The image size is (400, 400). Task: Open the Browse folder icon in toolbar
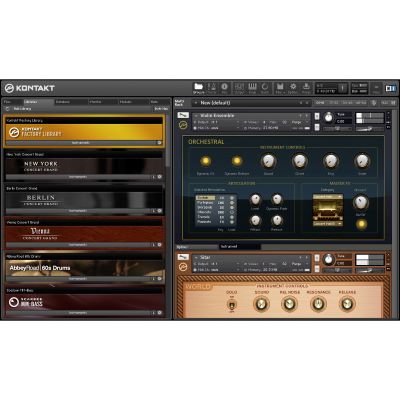click(x=198, y=88)
